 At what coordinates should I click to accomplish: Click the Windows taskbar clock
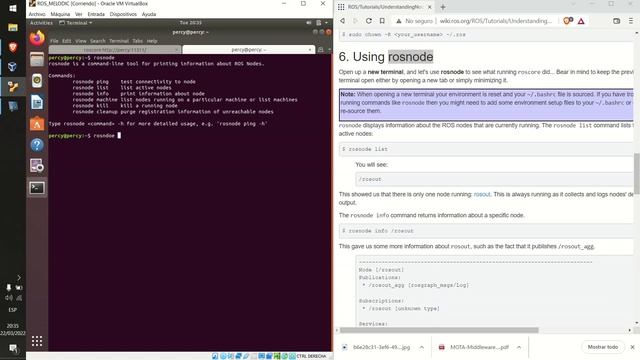point(13,329)
